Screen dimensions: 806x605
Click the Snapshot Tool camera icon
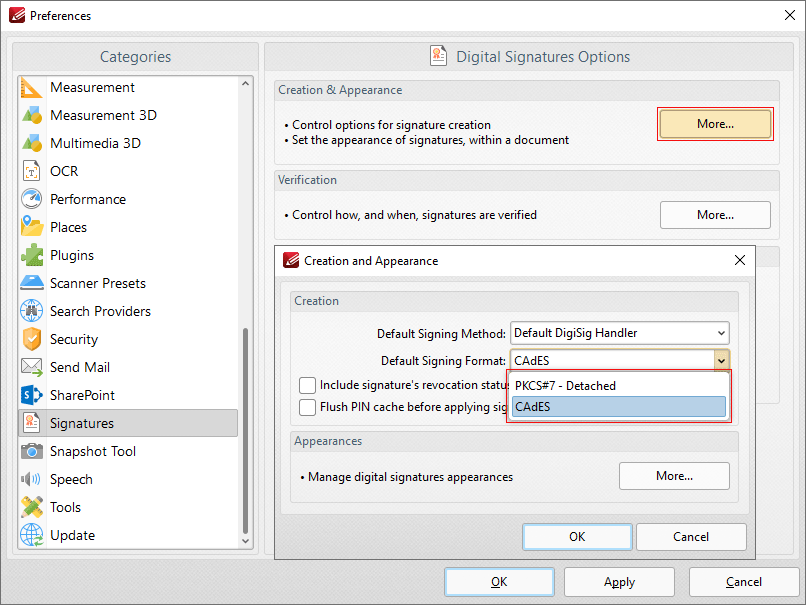pos(31,451)
